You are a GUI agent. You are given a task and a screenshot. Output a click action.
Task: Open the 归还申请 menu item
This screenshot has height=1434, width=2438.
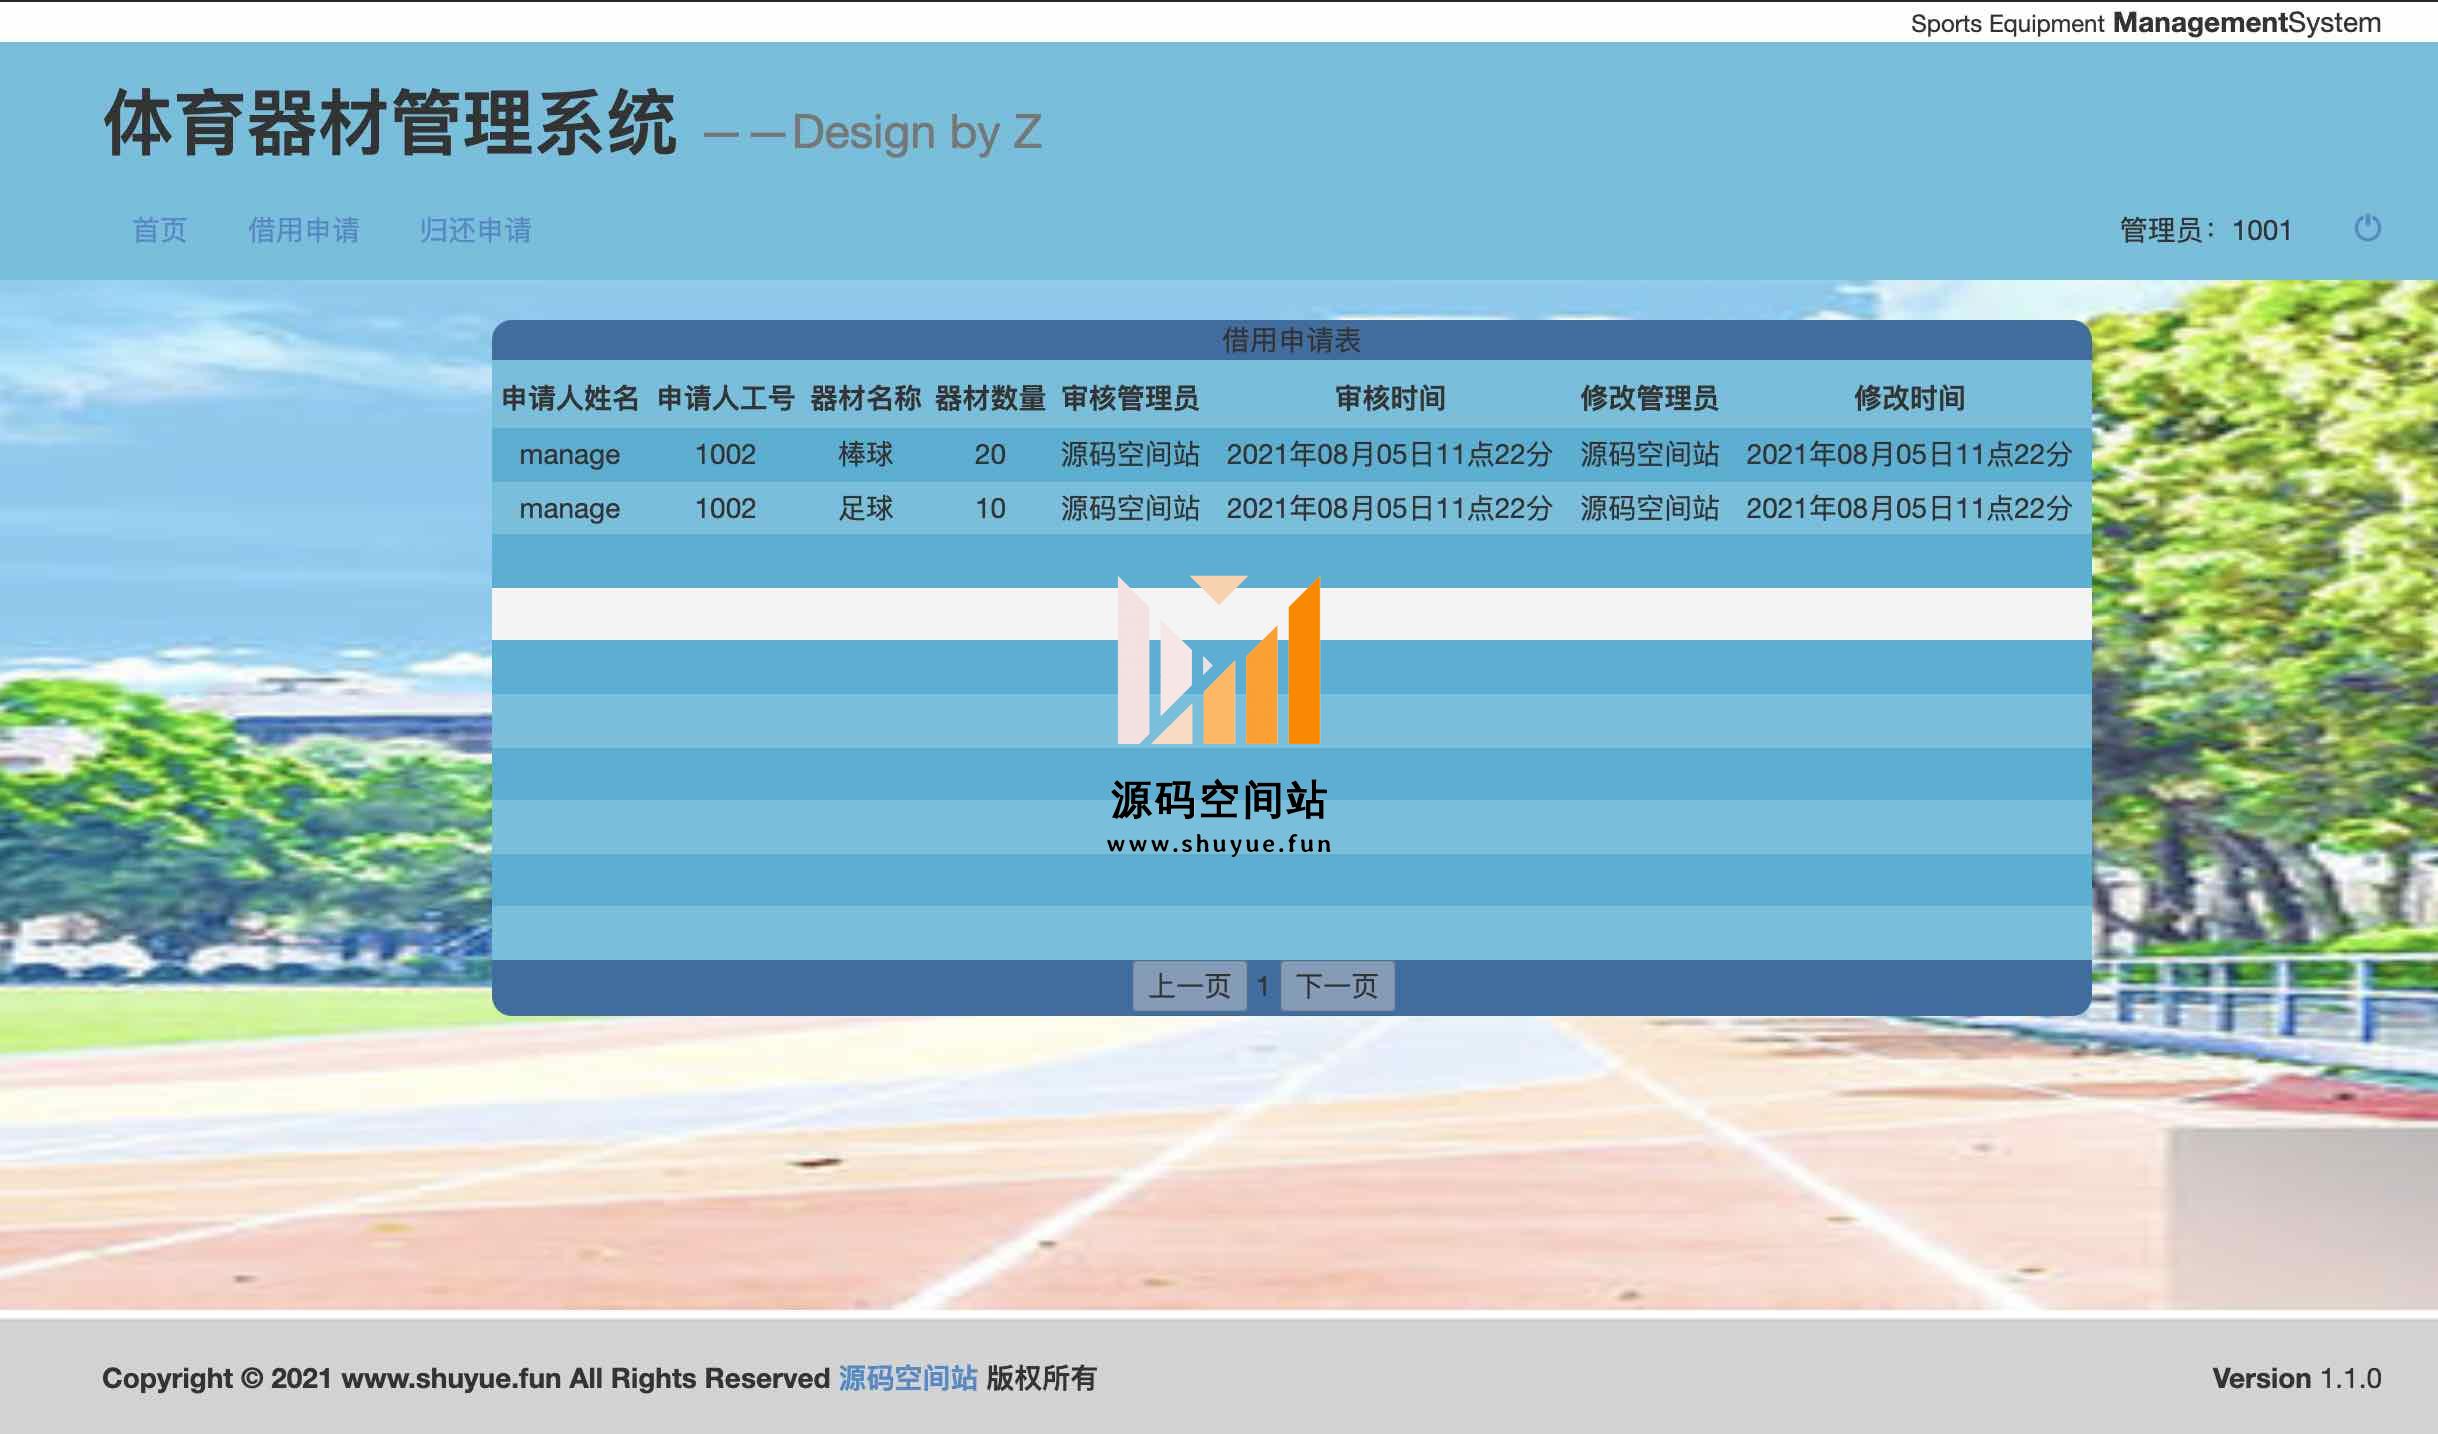pos(476,230)
